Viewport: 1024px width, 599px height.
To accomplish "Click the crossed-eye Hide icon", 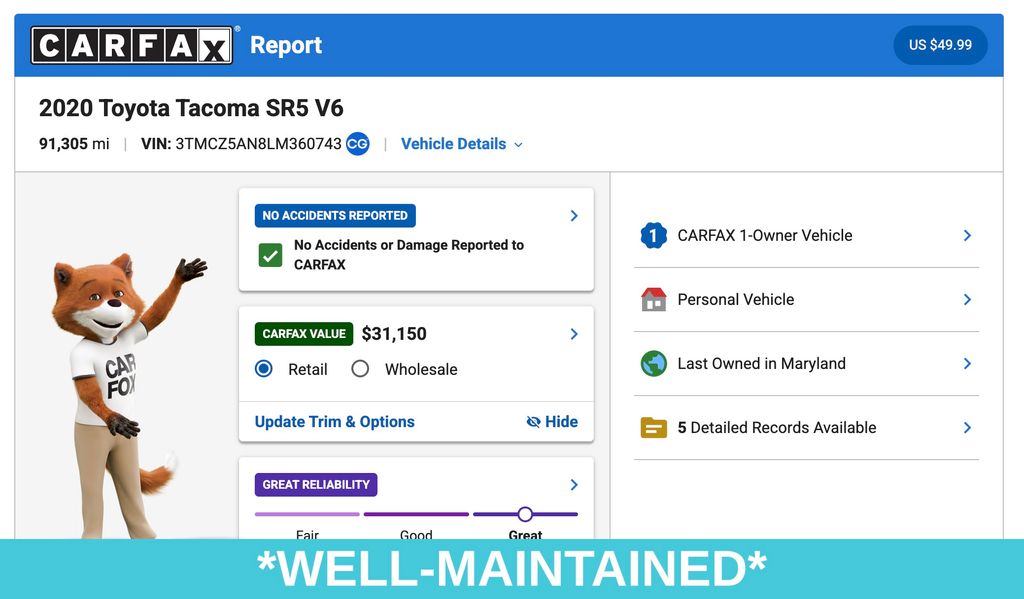I will tap(533, 422).
